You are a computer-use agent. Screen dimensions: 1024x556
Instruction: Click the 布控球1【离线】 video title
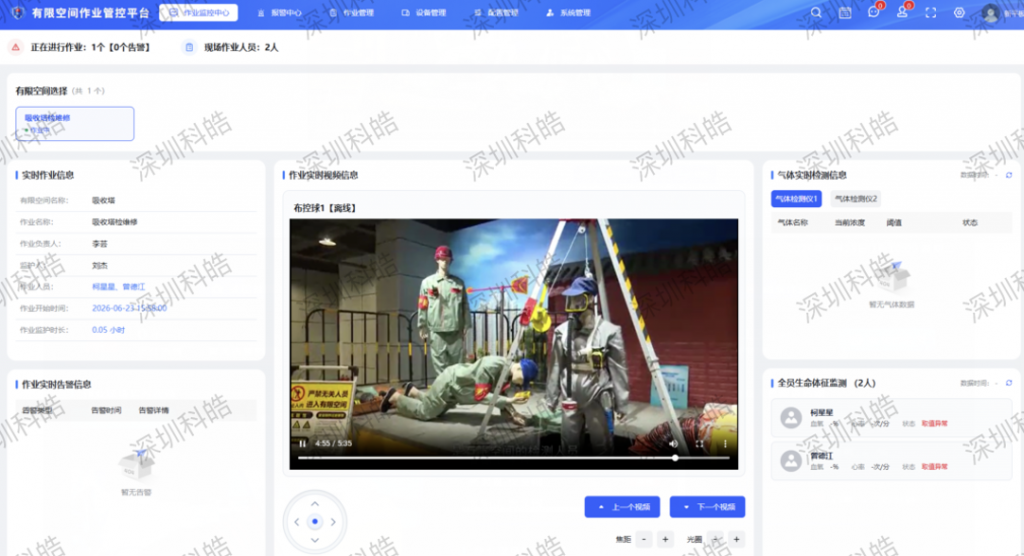pos(325,208)
